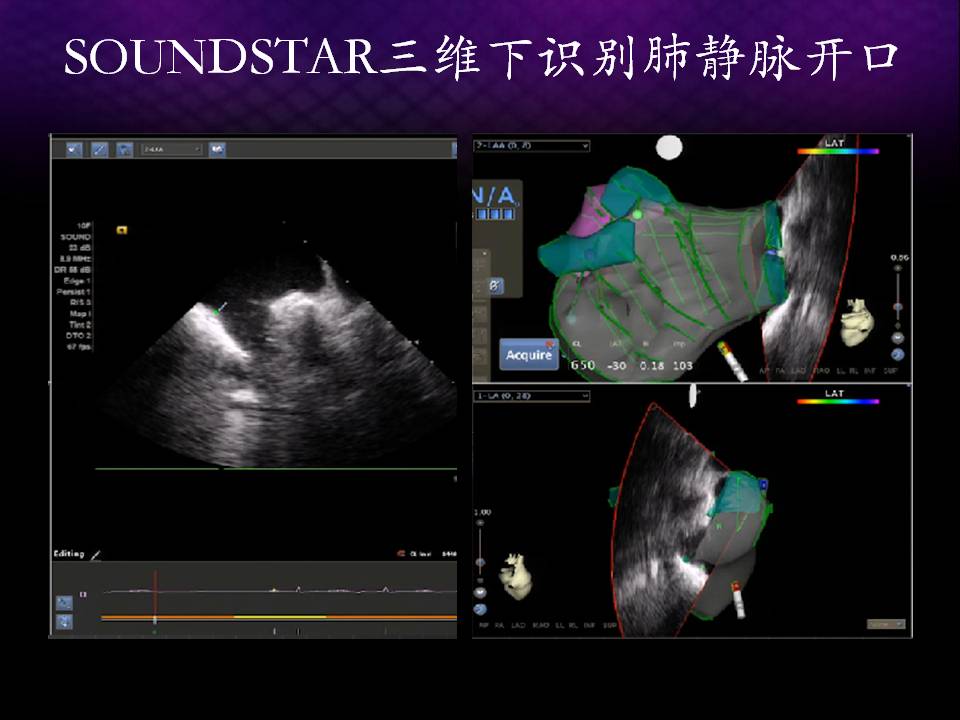This screenshot has width=960, height=720.
Task: Click lower icon left of ECG strip
Action: coord(64,622)
